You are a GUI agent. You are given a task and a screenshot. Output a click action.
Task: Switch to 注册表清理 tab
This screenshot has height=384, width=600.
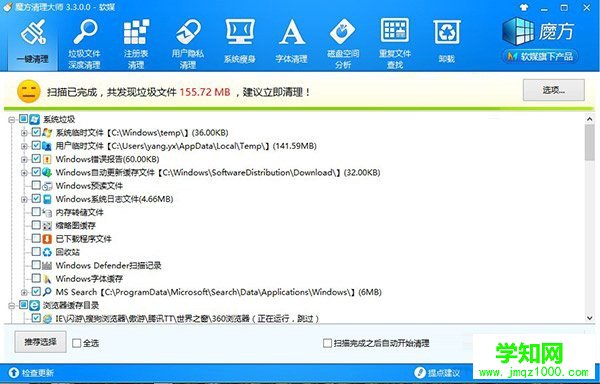pos(136,43)
